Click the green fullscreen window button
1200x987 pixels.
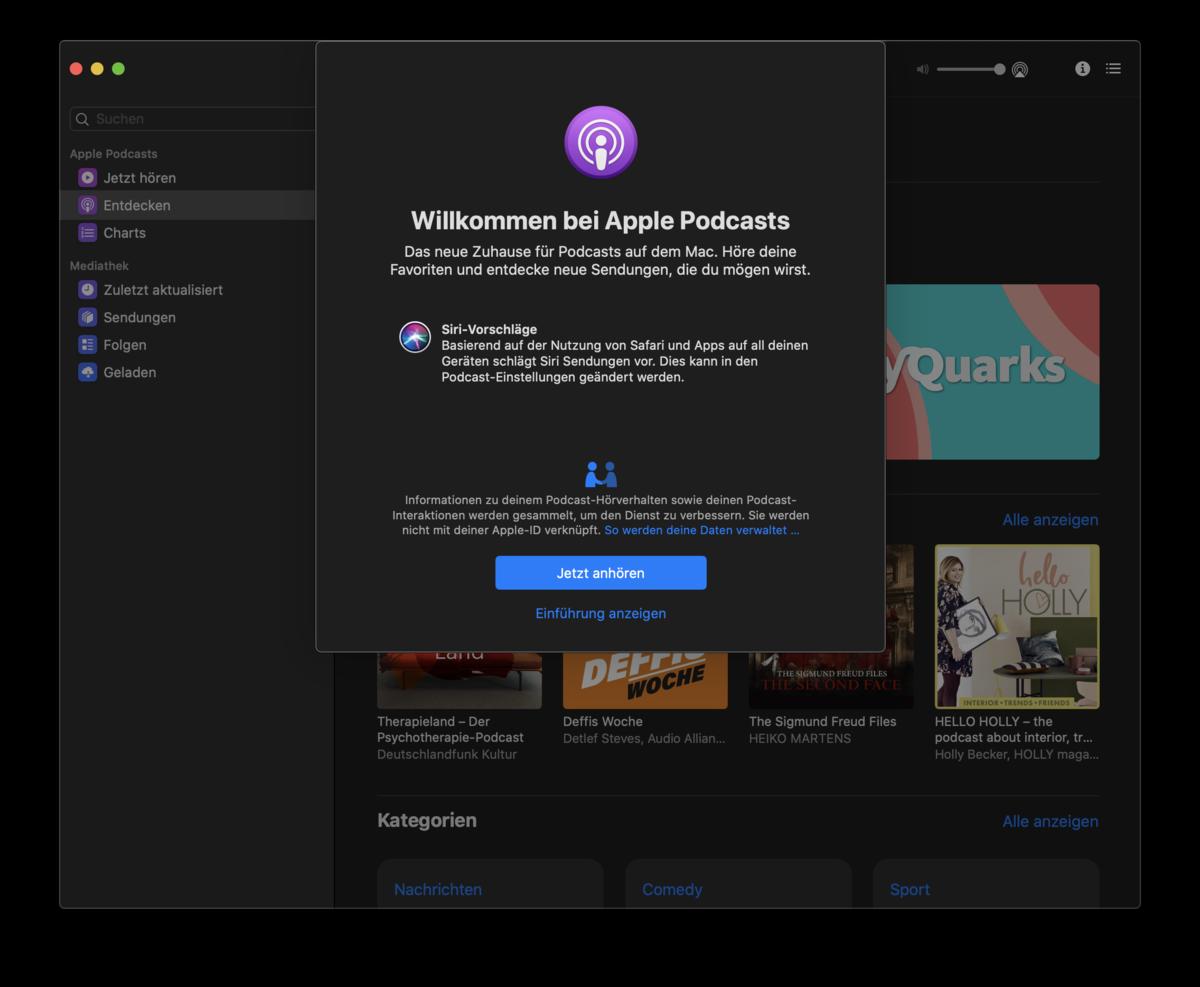118,69
